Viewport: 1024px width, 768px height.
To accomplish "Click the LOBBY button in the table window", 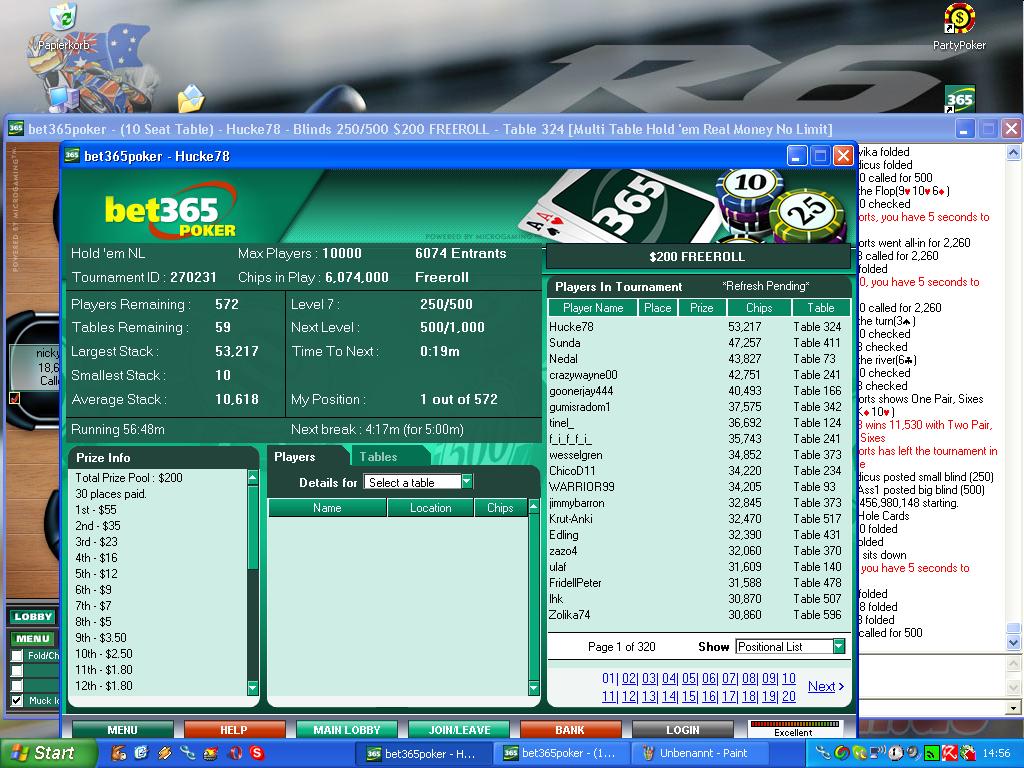I will pyautogui.click(x=33, y=616).
